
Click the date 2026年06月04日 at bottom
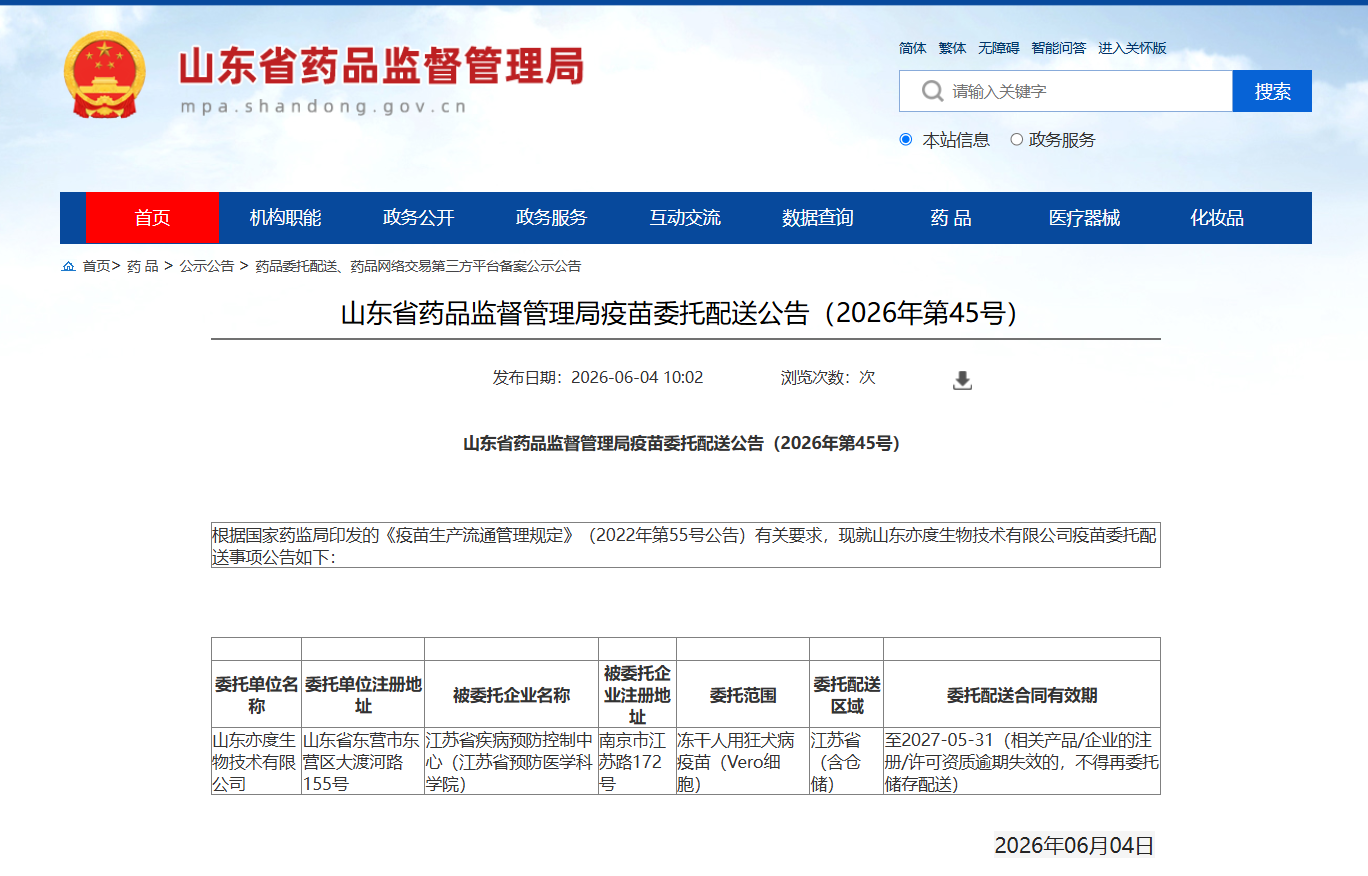[x=1074, y=846]
